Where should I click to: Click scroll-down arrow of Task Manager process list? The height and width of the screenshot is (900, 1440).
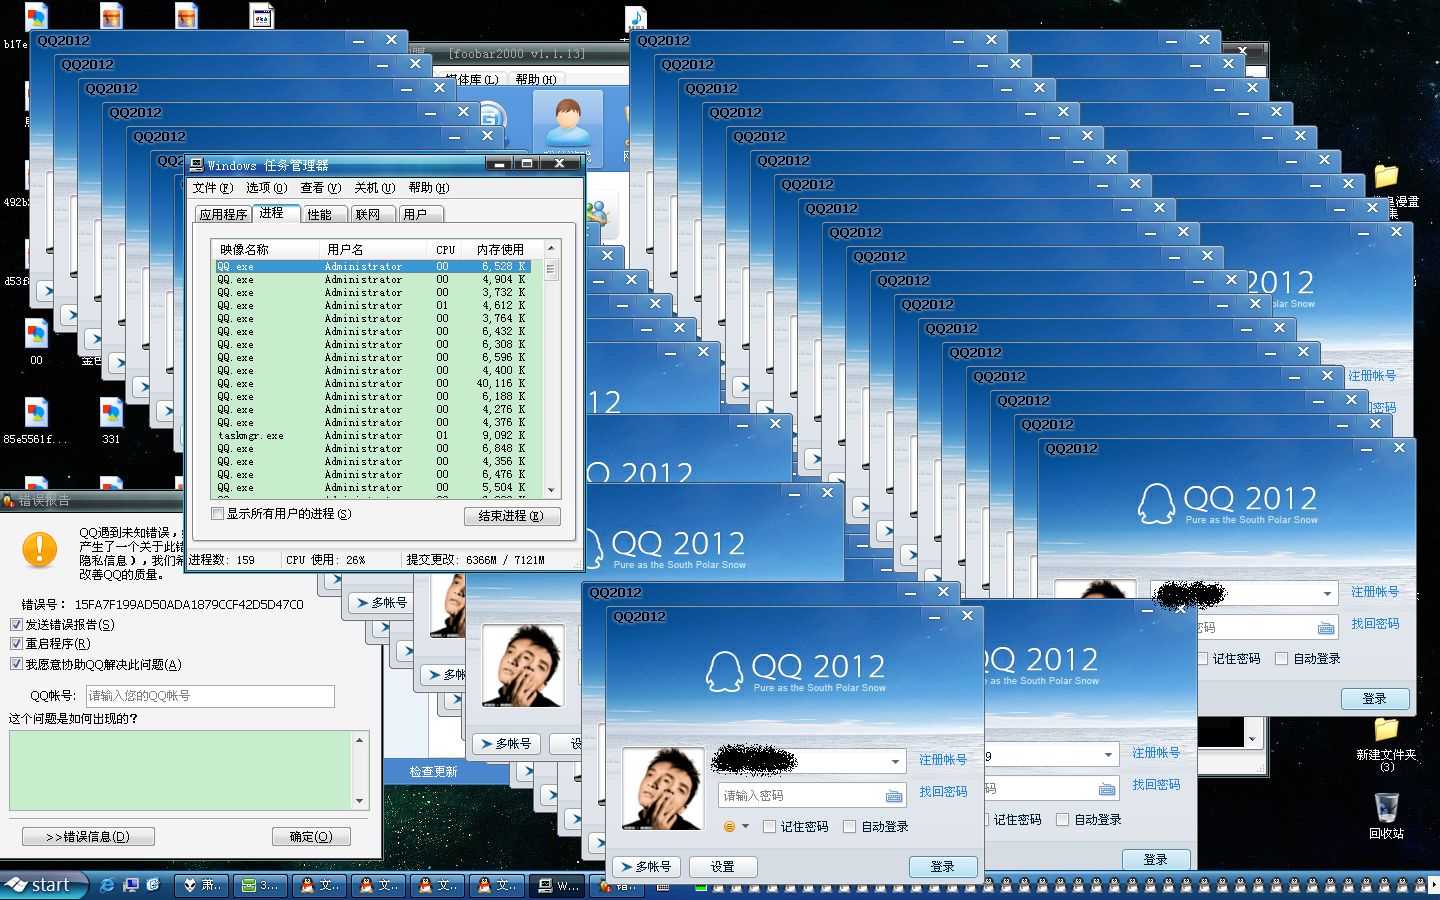[551, 490]
